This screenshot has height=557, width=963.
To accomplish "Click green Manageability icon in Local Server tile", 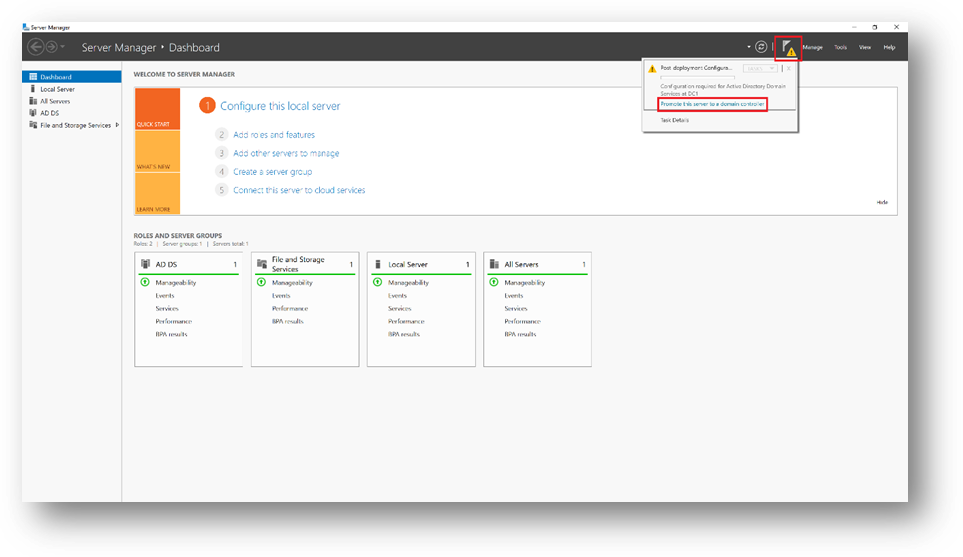I will click(x=378, y=282).
